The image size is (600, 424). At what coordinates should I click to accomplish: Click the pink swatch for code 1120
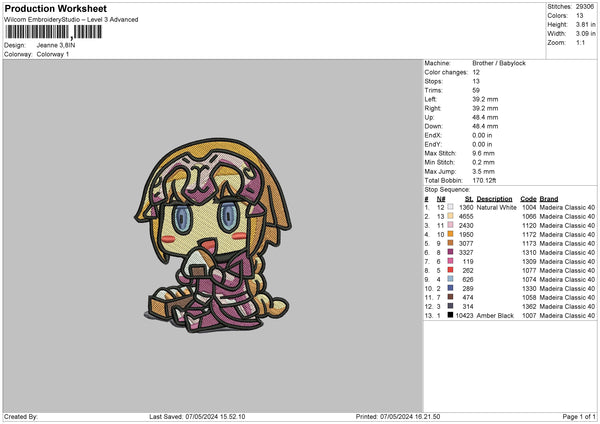[450, 225]
